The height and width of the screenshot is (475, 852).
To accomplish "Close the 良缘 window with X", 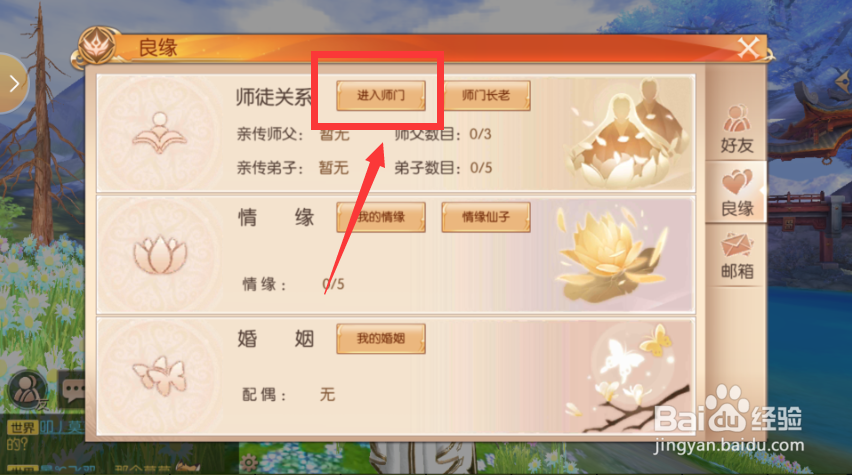I will [x=749, y=48].
